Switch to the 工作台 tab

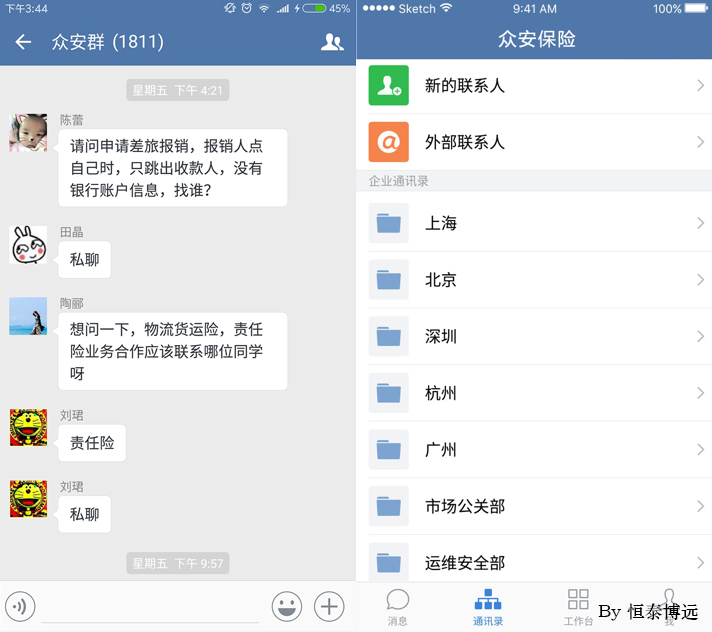(578, 607)
